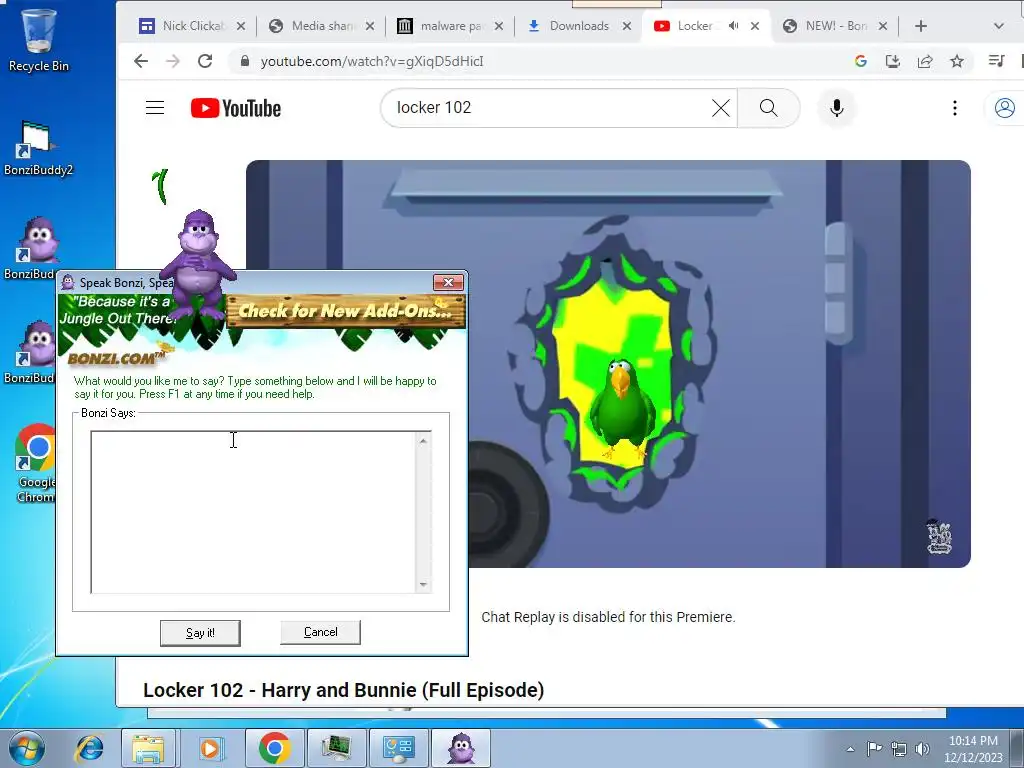Go forward in the Chrome browser
1024x768 pixels.
pyautogui.click(x=172, y=61)
